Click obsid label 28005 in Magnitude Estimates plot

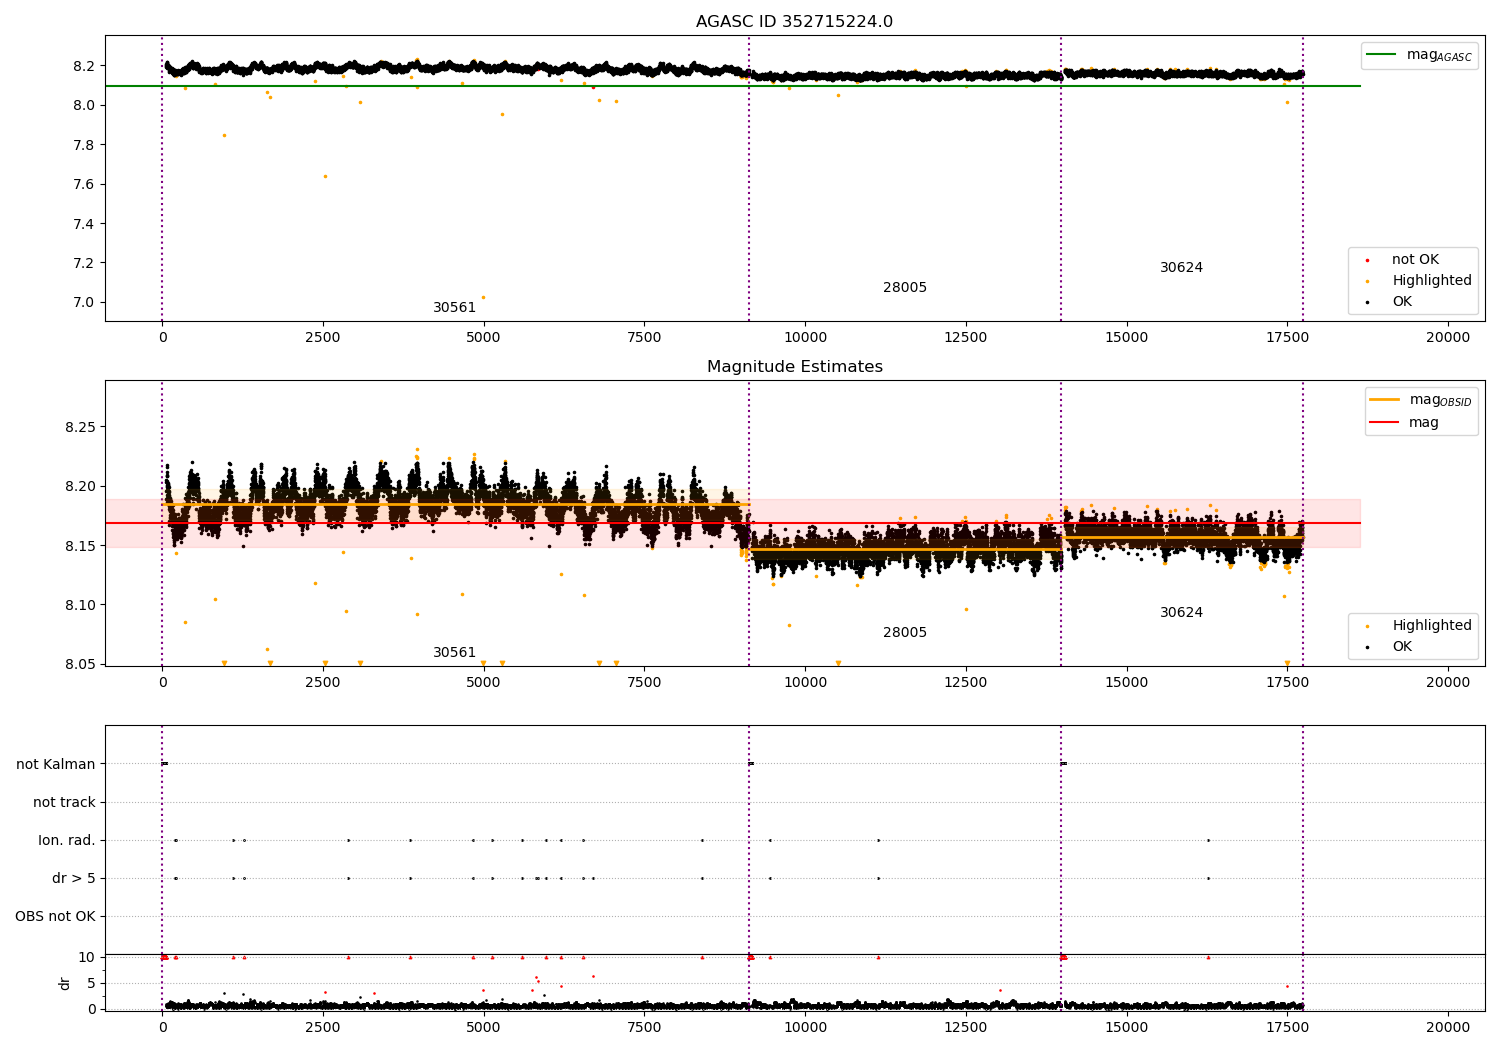pos(905,633)
